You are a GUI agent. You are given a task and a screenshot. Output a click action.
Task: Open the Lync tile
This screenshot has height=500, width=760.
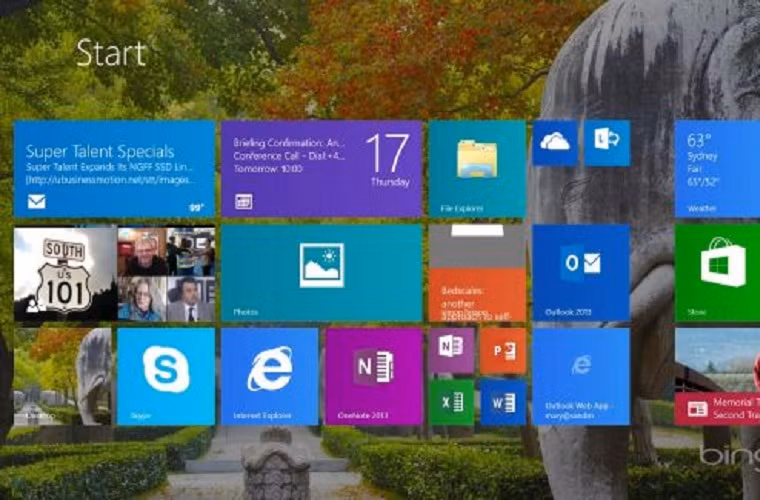click(607, 143)
